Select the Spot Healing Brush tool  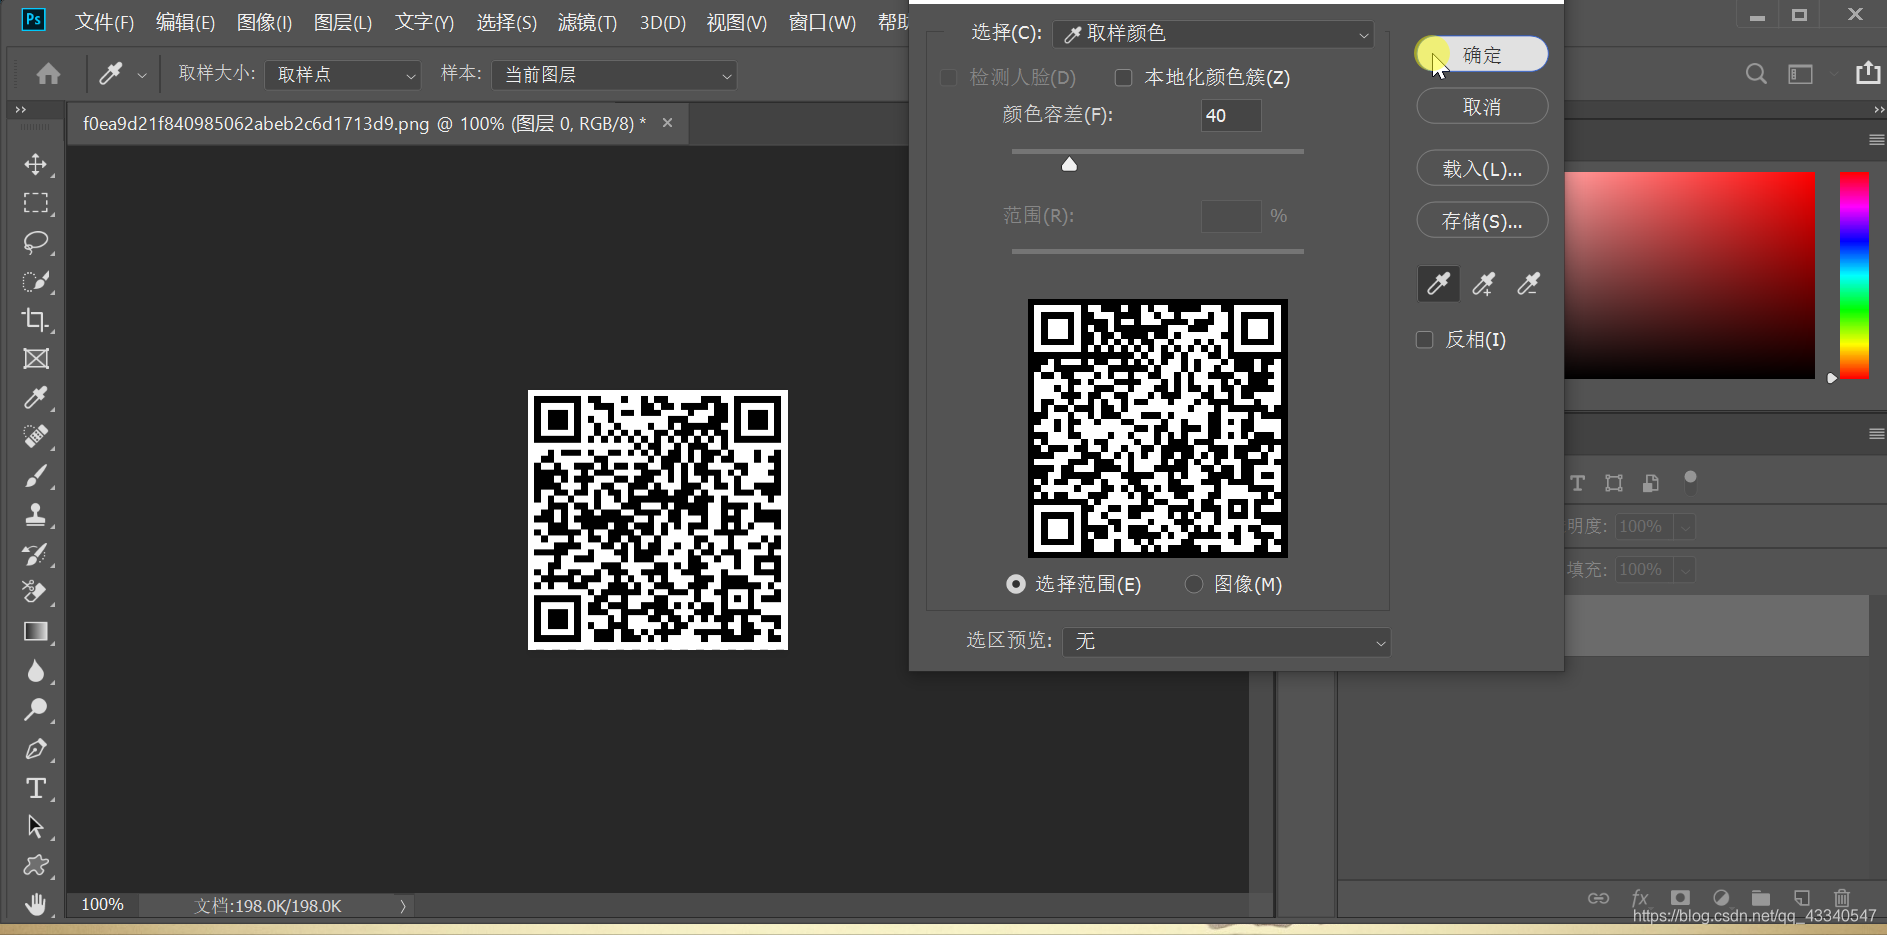pyautogui.click(x=36, y=437)
